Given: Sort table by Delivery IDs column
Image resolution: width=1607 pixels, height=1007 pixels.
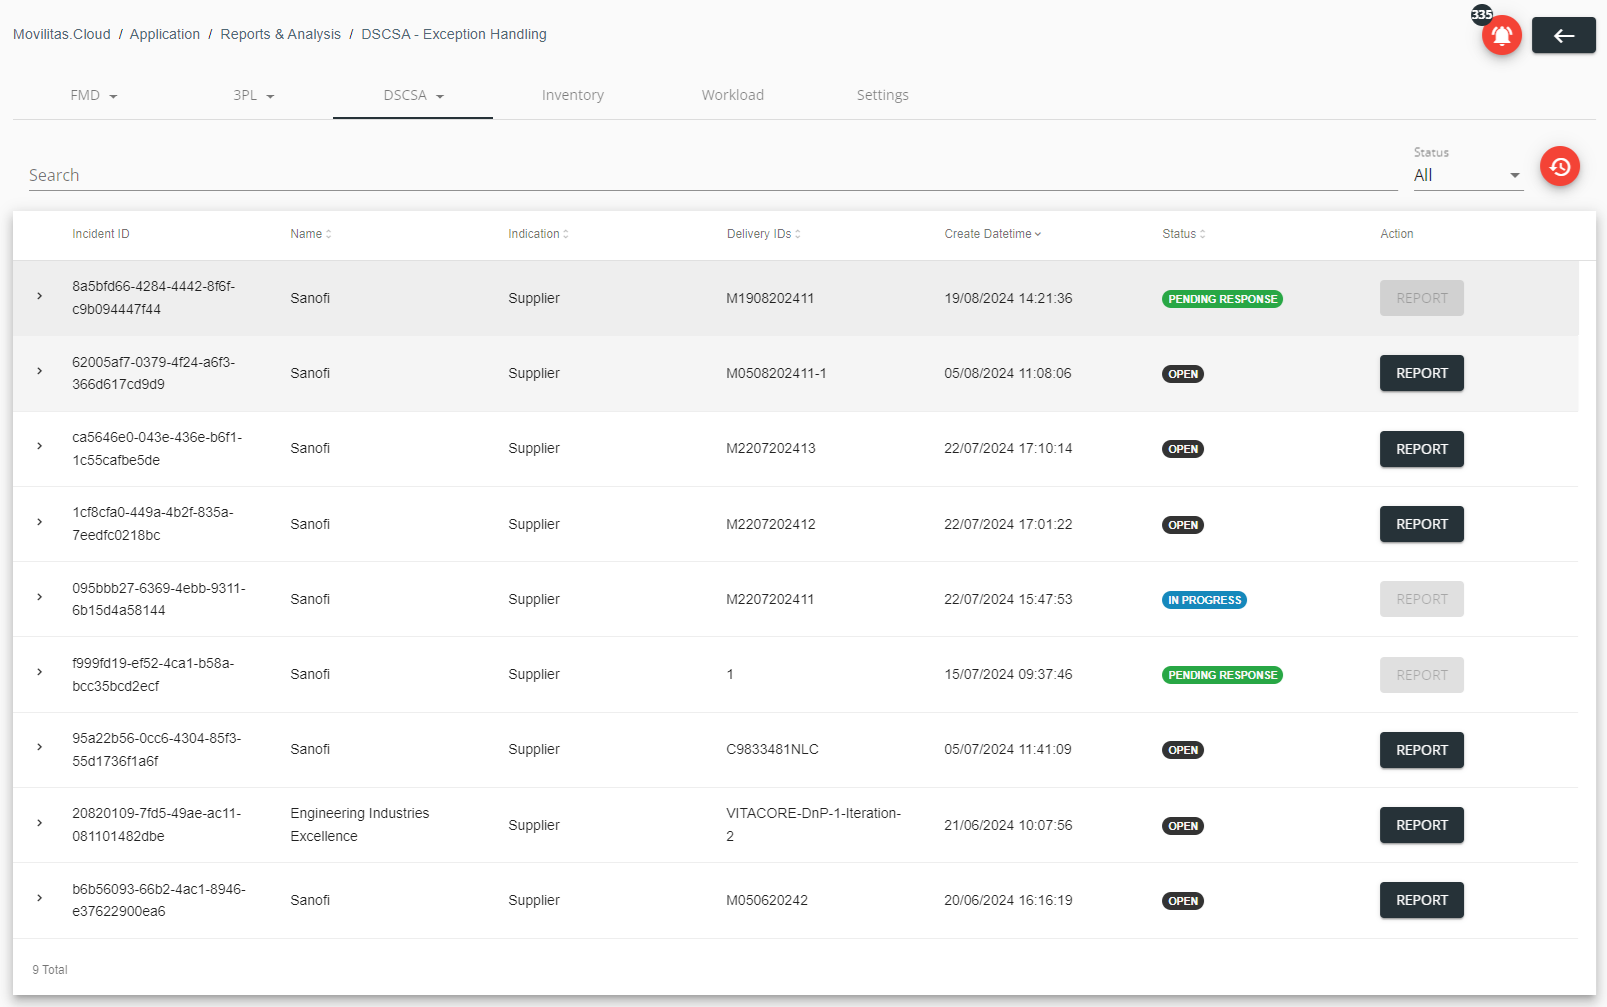Looking at the screenshot, I should (763, 234).
